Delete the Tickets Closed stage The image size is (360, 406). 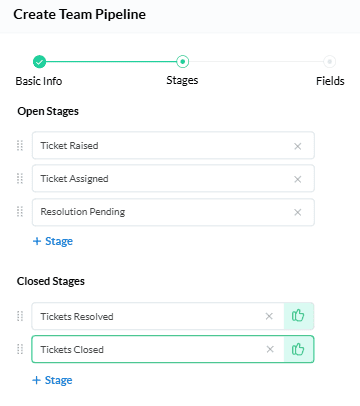270,349
